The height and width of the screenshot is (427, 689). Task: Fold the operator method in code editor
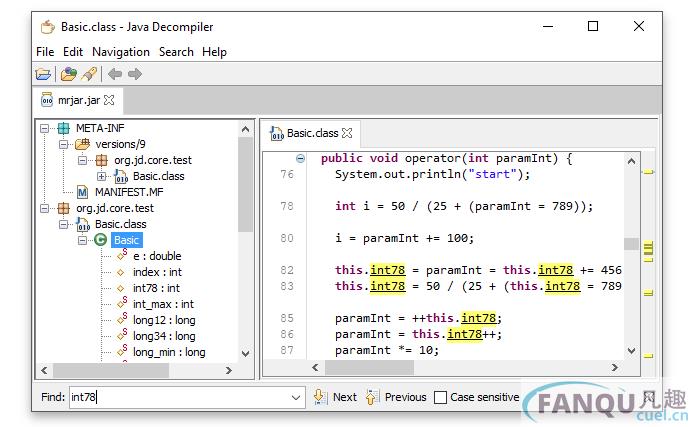pyautogui.click(x=300, y=158)
